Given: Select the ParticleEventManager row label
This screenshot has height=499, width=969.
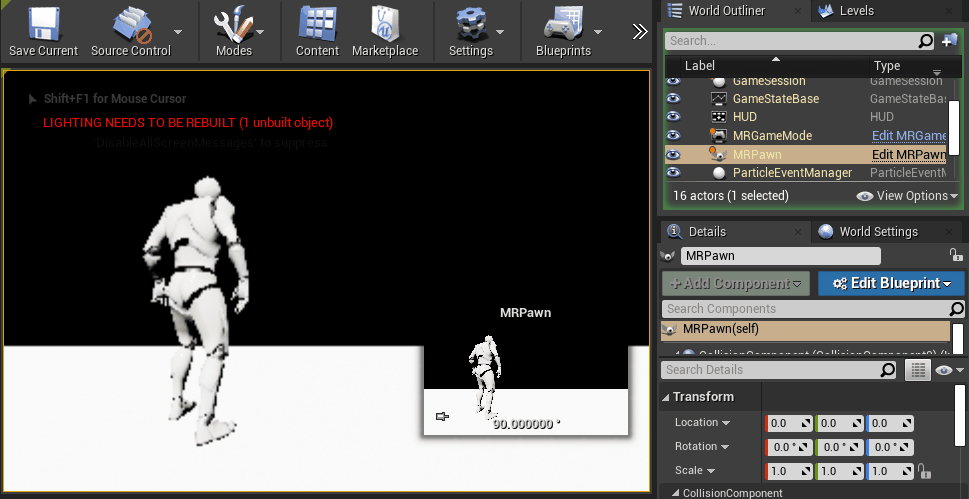Looking at the screenshot, I should click(792, 173).
